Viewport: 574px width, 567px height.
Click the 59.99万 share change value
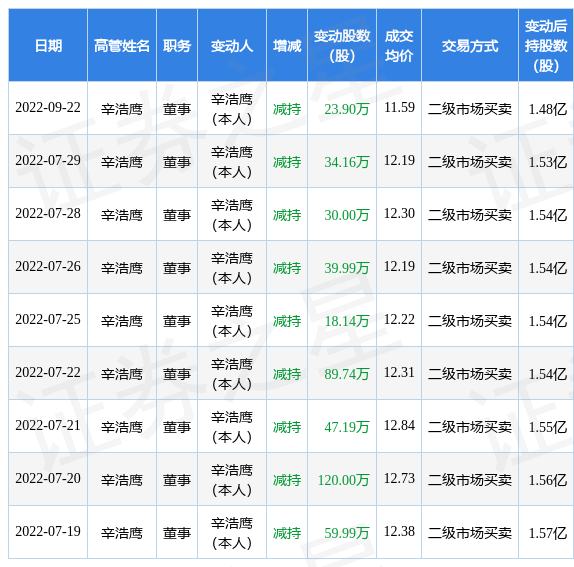tap(347, 533)
